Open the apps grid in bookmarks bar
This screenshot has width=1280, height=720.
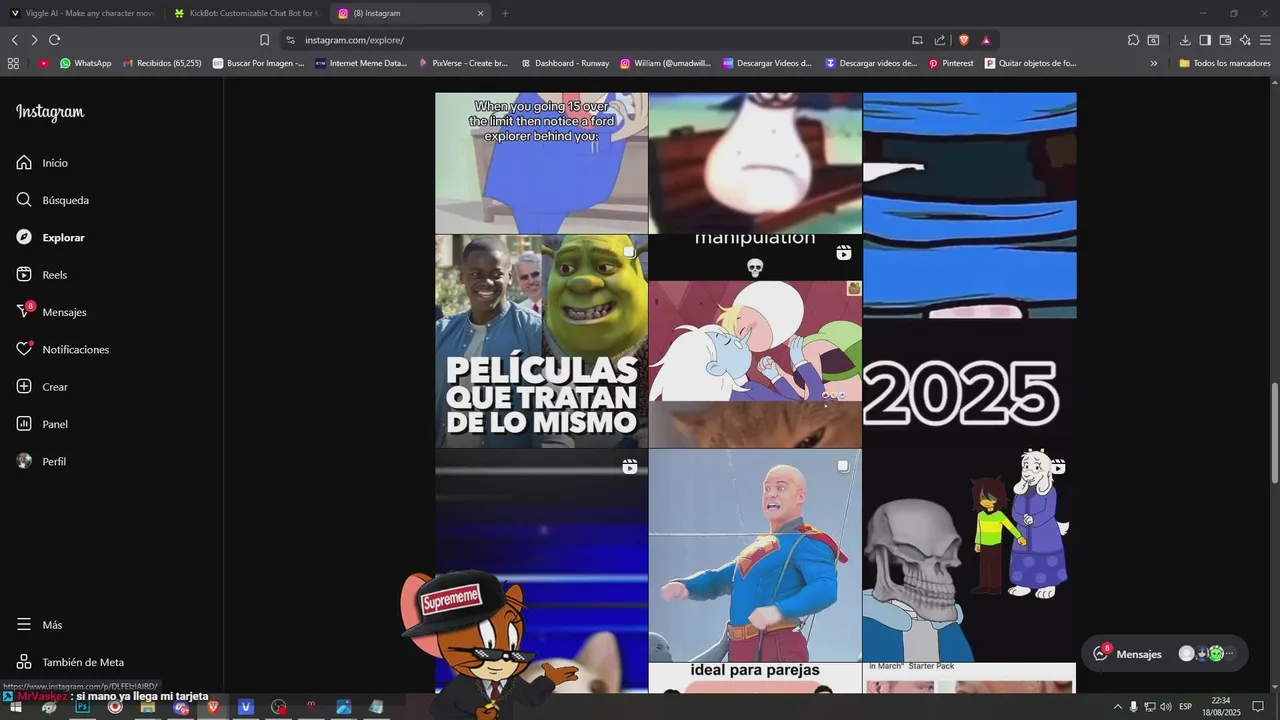coord(13,63)
